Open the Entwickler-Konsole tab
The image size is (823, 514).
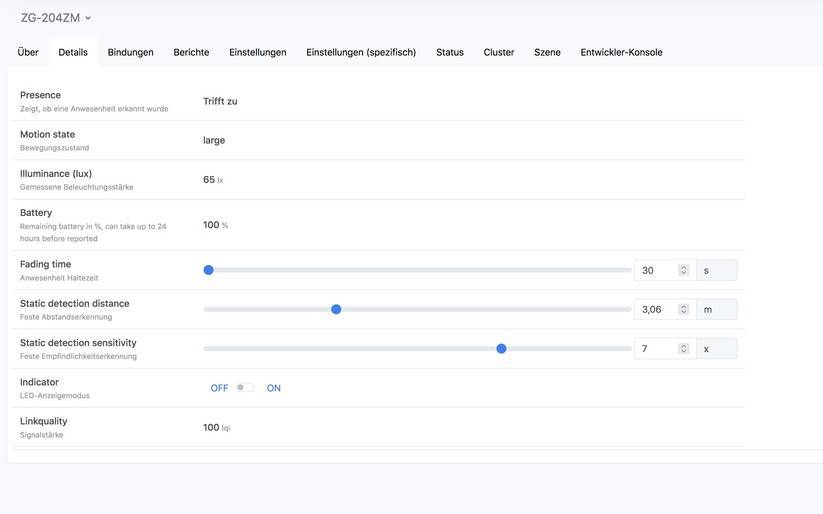click(621, 52)
